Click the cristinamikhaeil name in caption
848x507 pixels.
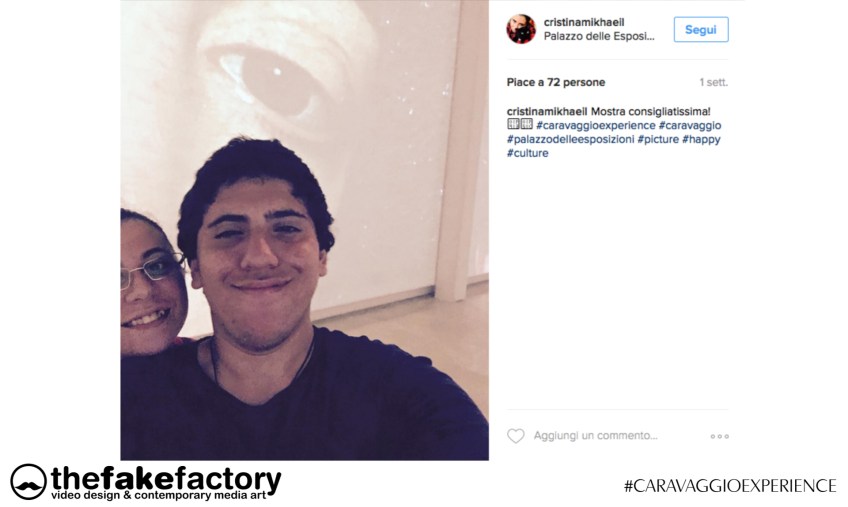547,111
